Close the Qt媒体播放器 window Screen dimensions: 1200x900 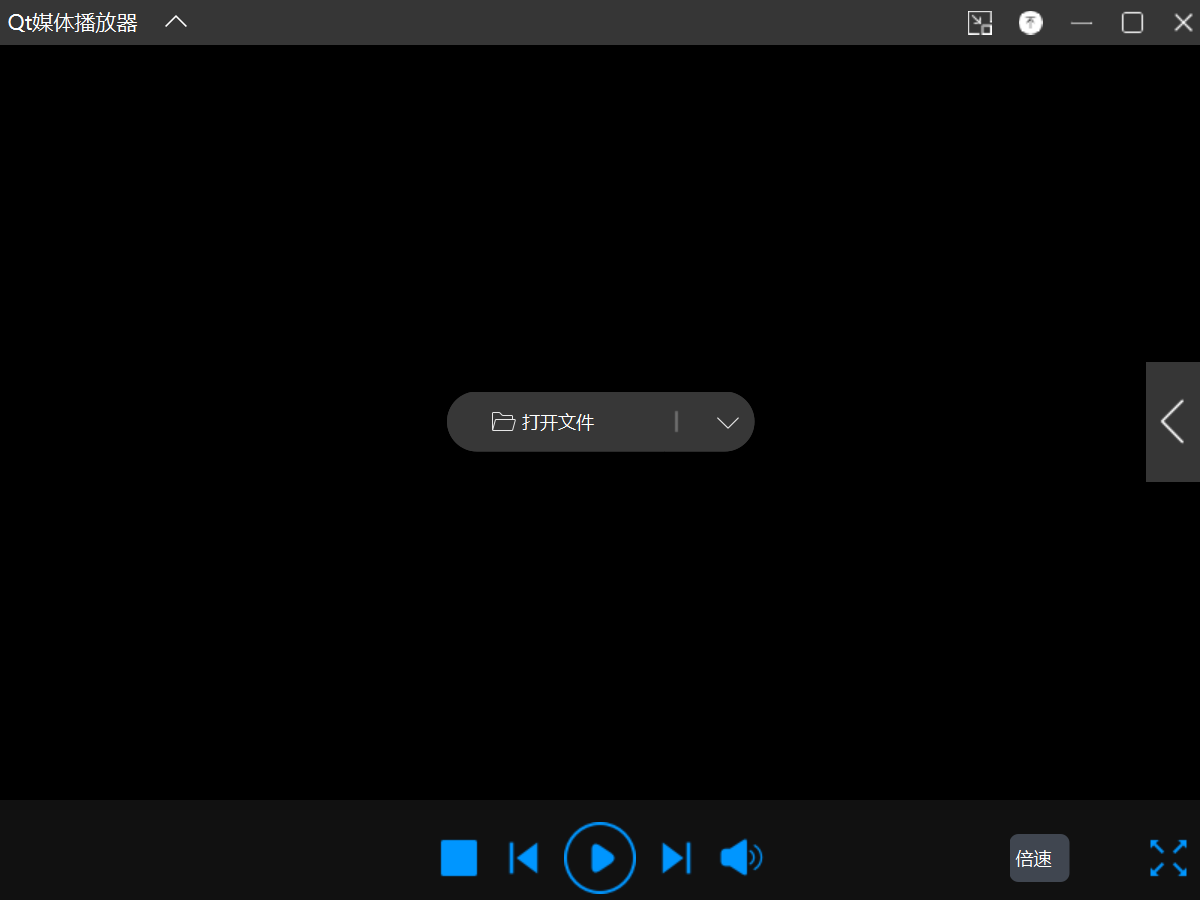1183,23
